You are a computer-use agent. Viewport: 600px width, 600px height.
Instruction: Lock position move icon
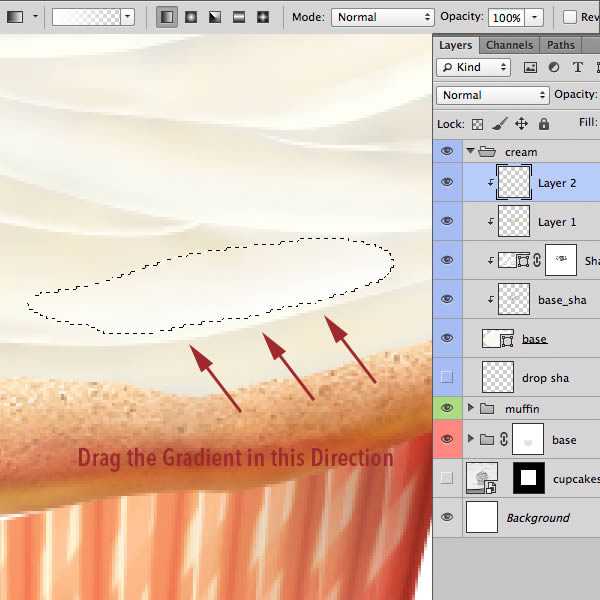pos(521,124)
